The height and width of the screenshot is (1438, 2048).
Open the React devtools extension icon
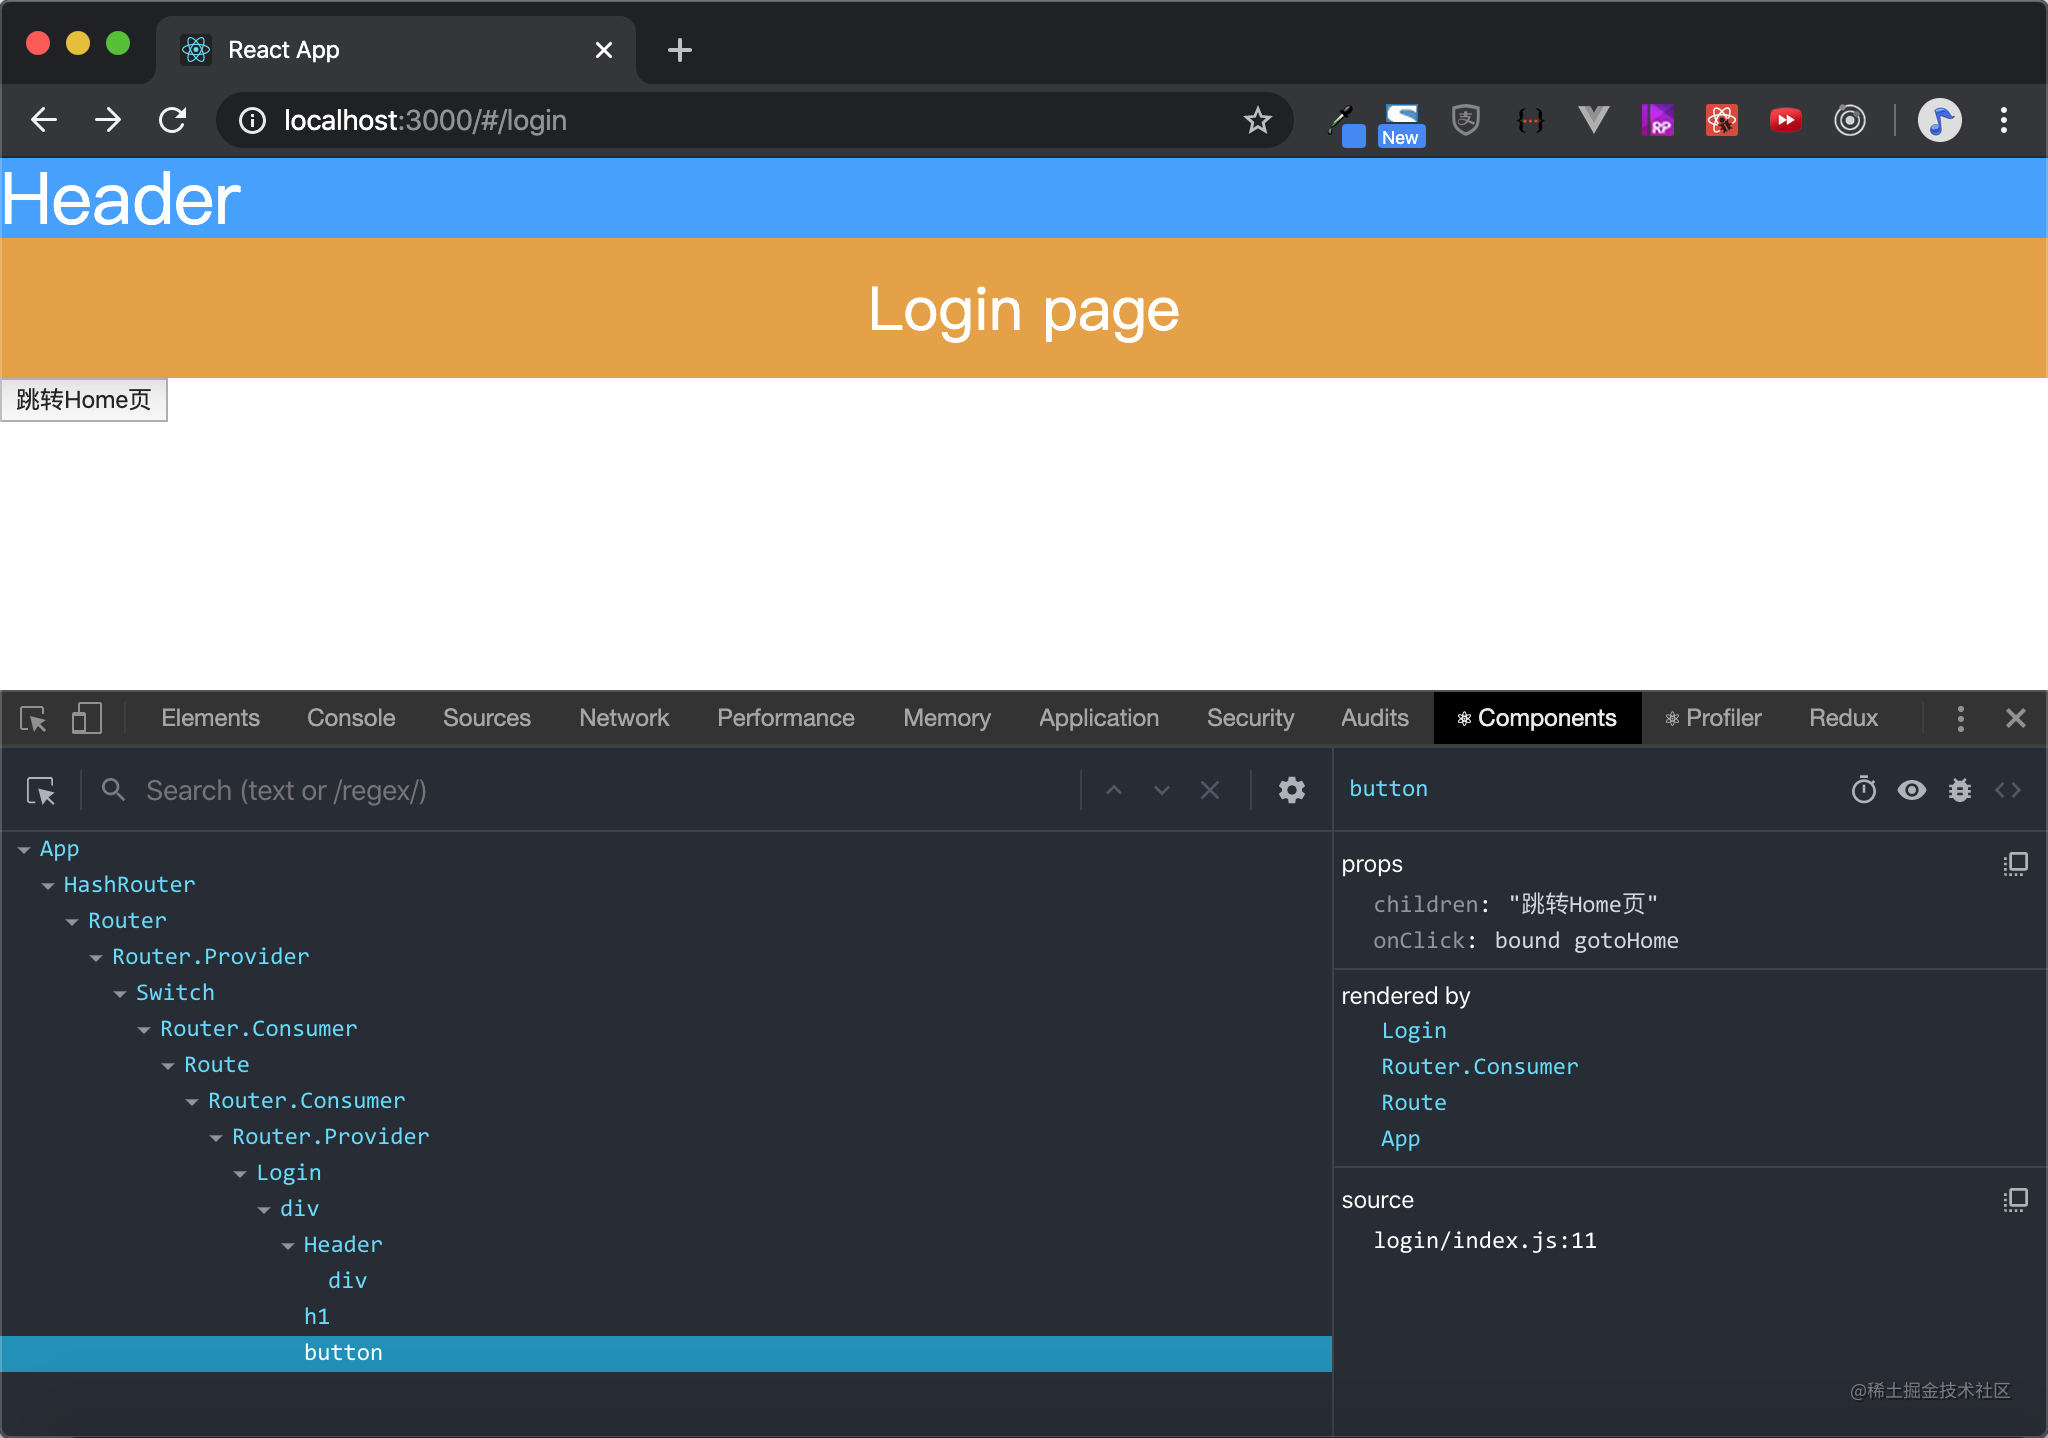pos(1721,120)
